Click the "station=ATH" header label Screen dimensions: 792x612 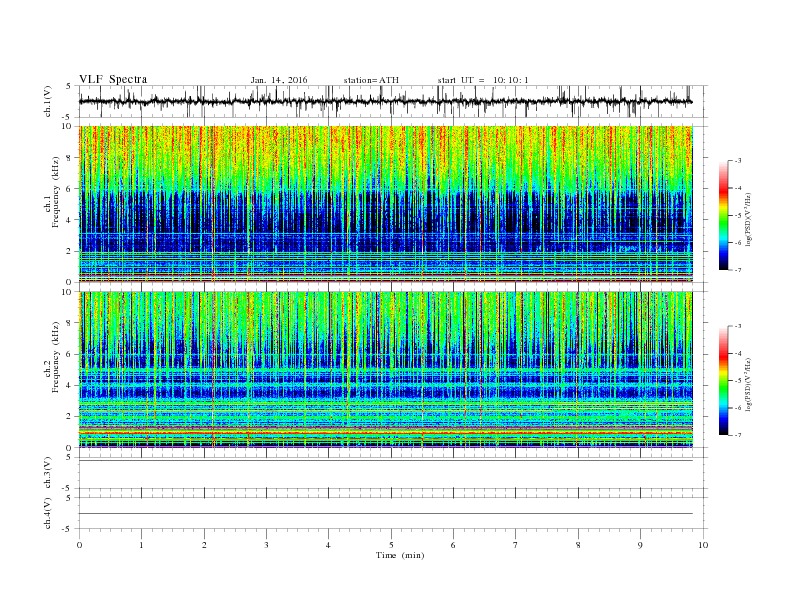(x=371, y=80)
